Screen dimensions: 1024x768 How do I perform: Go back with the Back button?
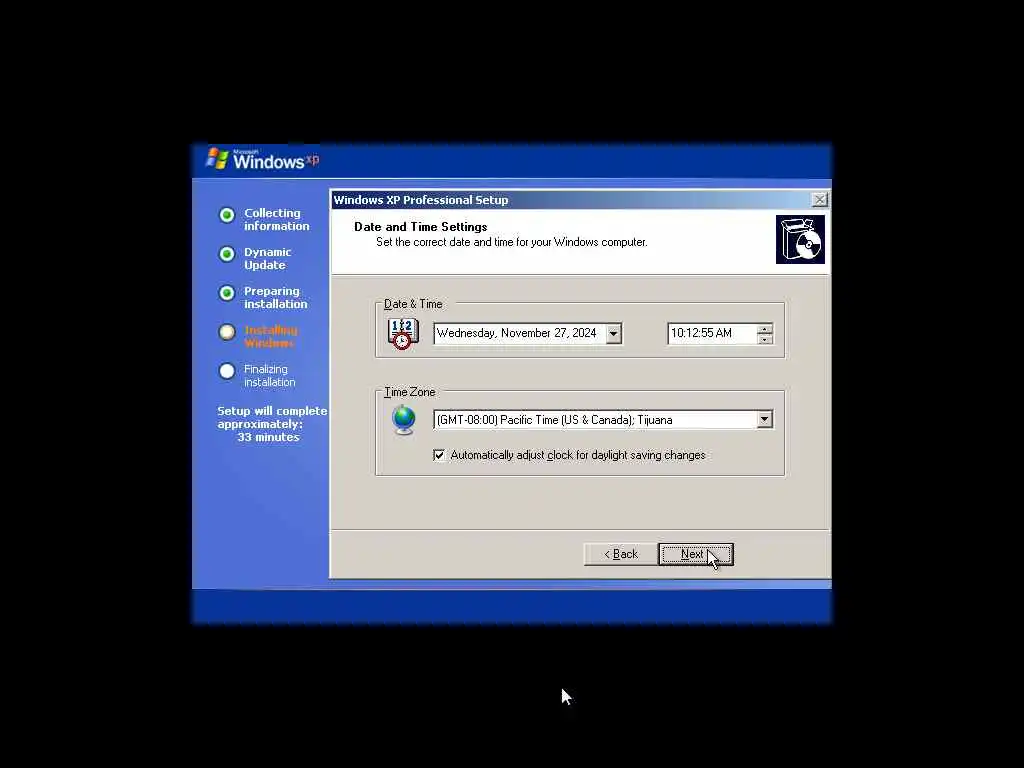point(620,554)
